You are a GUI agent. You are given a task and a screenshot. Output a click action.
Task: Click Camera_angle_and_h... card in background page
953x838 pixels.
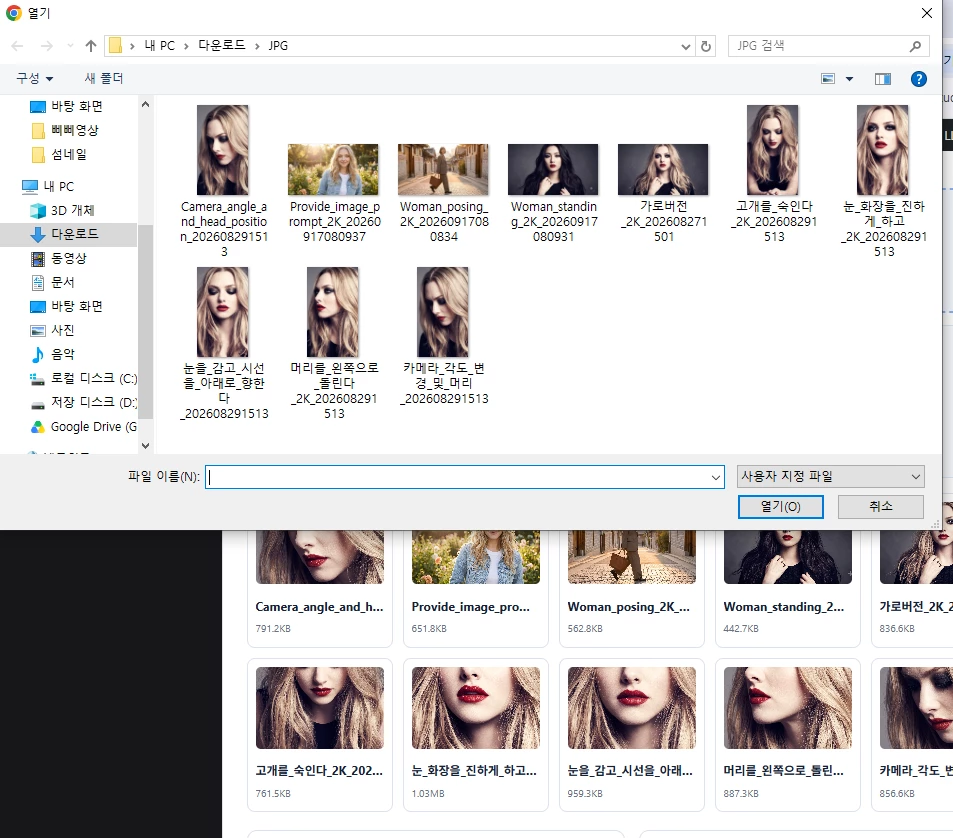pyautogui.click(x=320, y=588)
